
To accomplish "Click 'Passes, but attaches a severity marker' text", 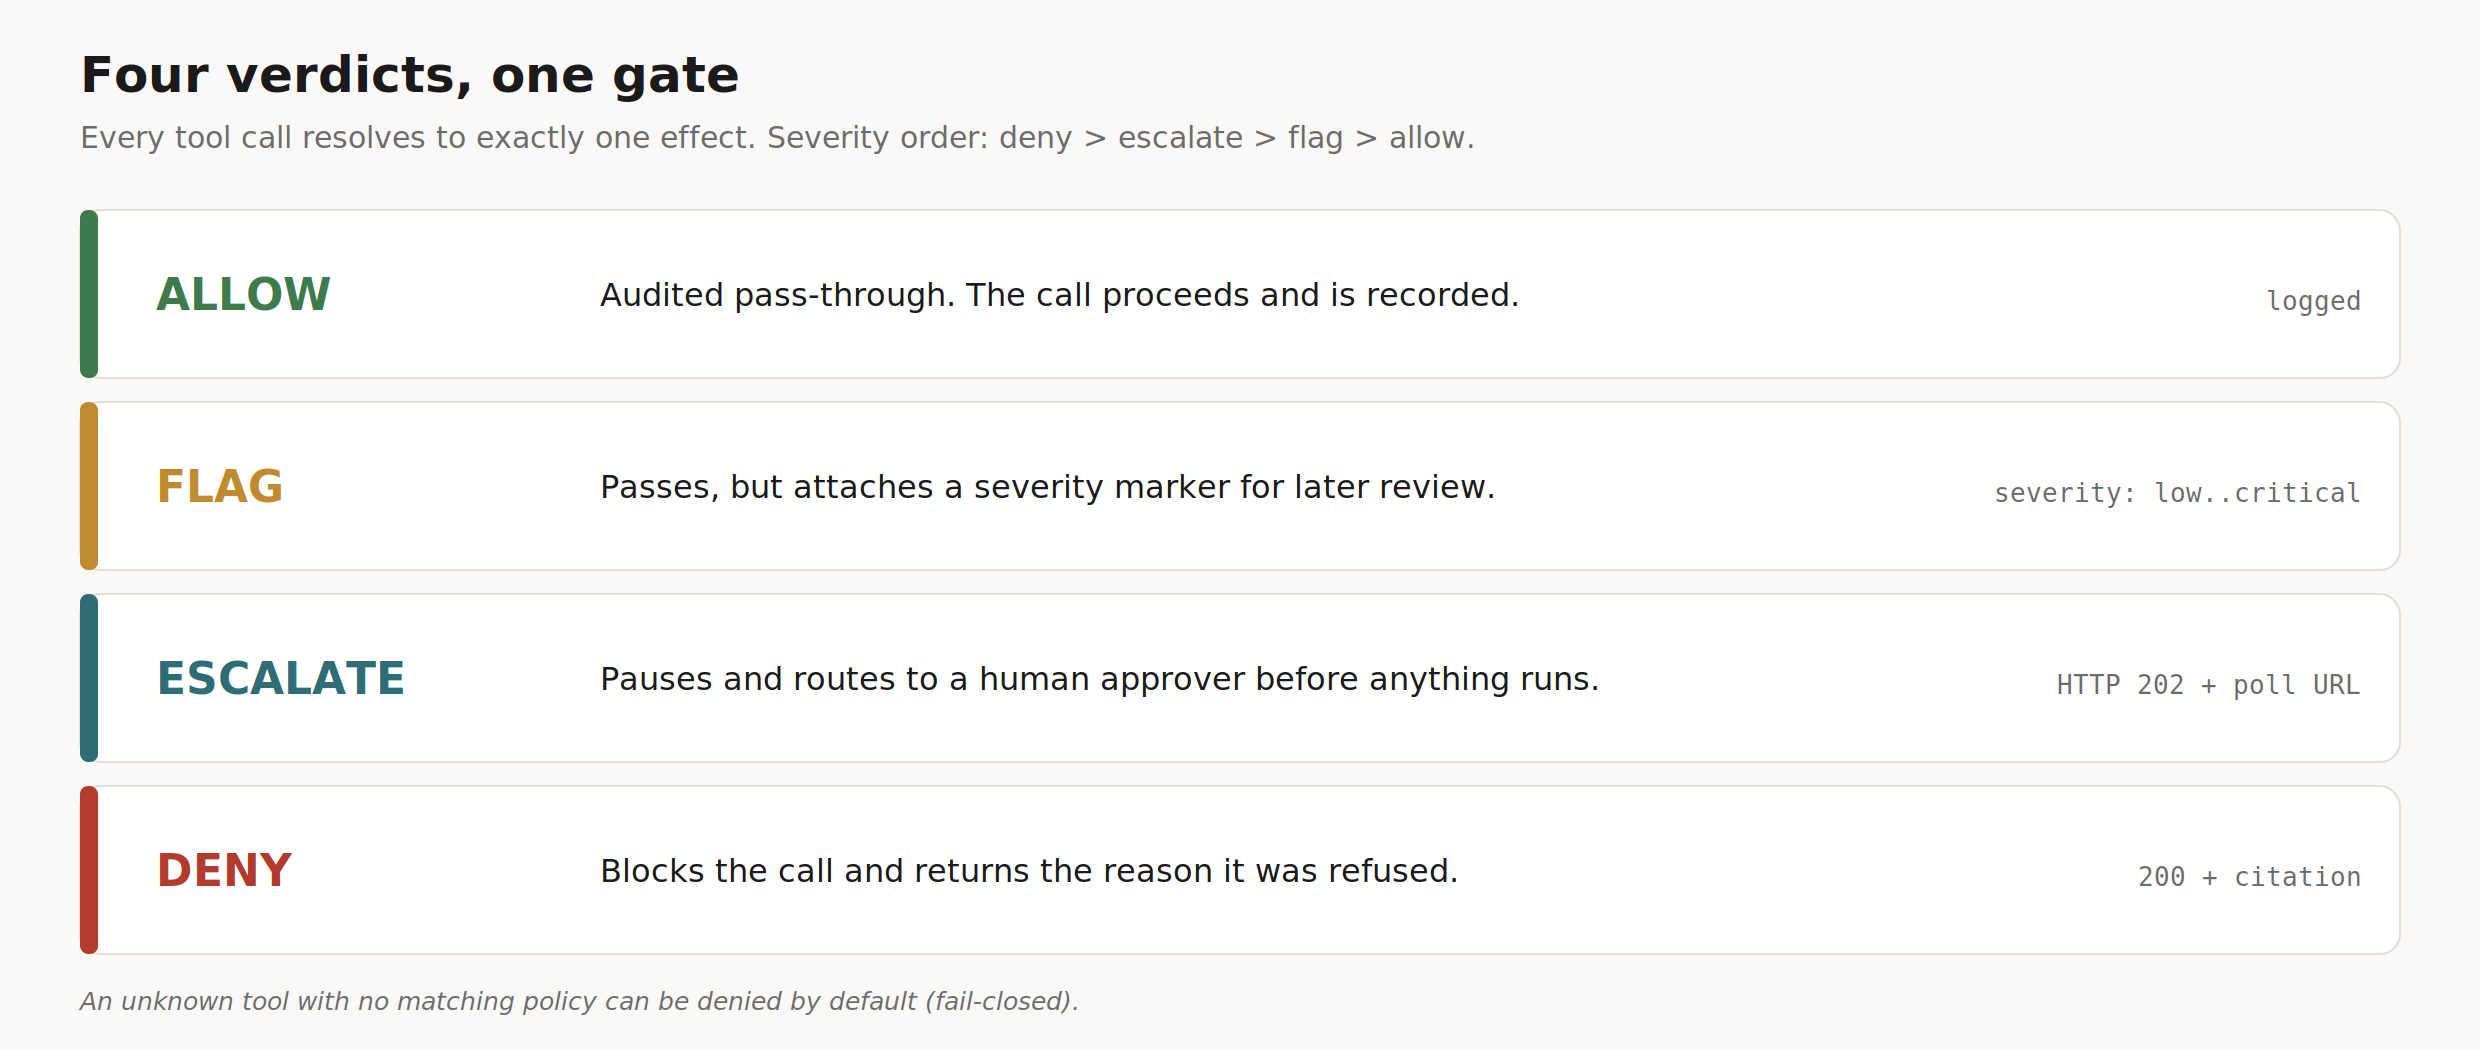I will click(1047, 487).
